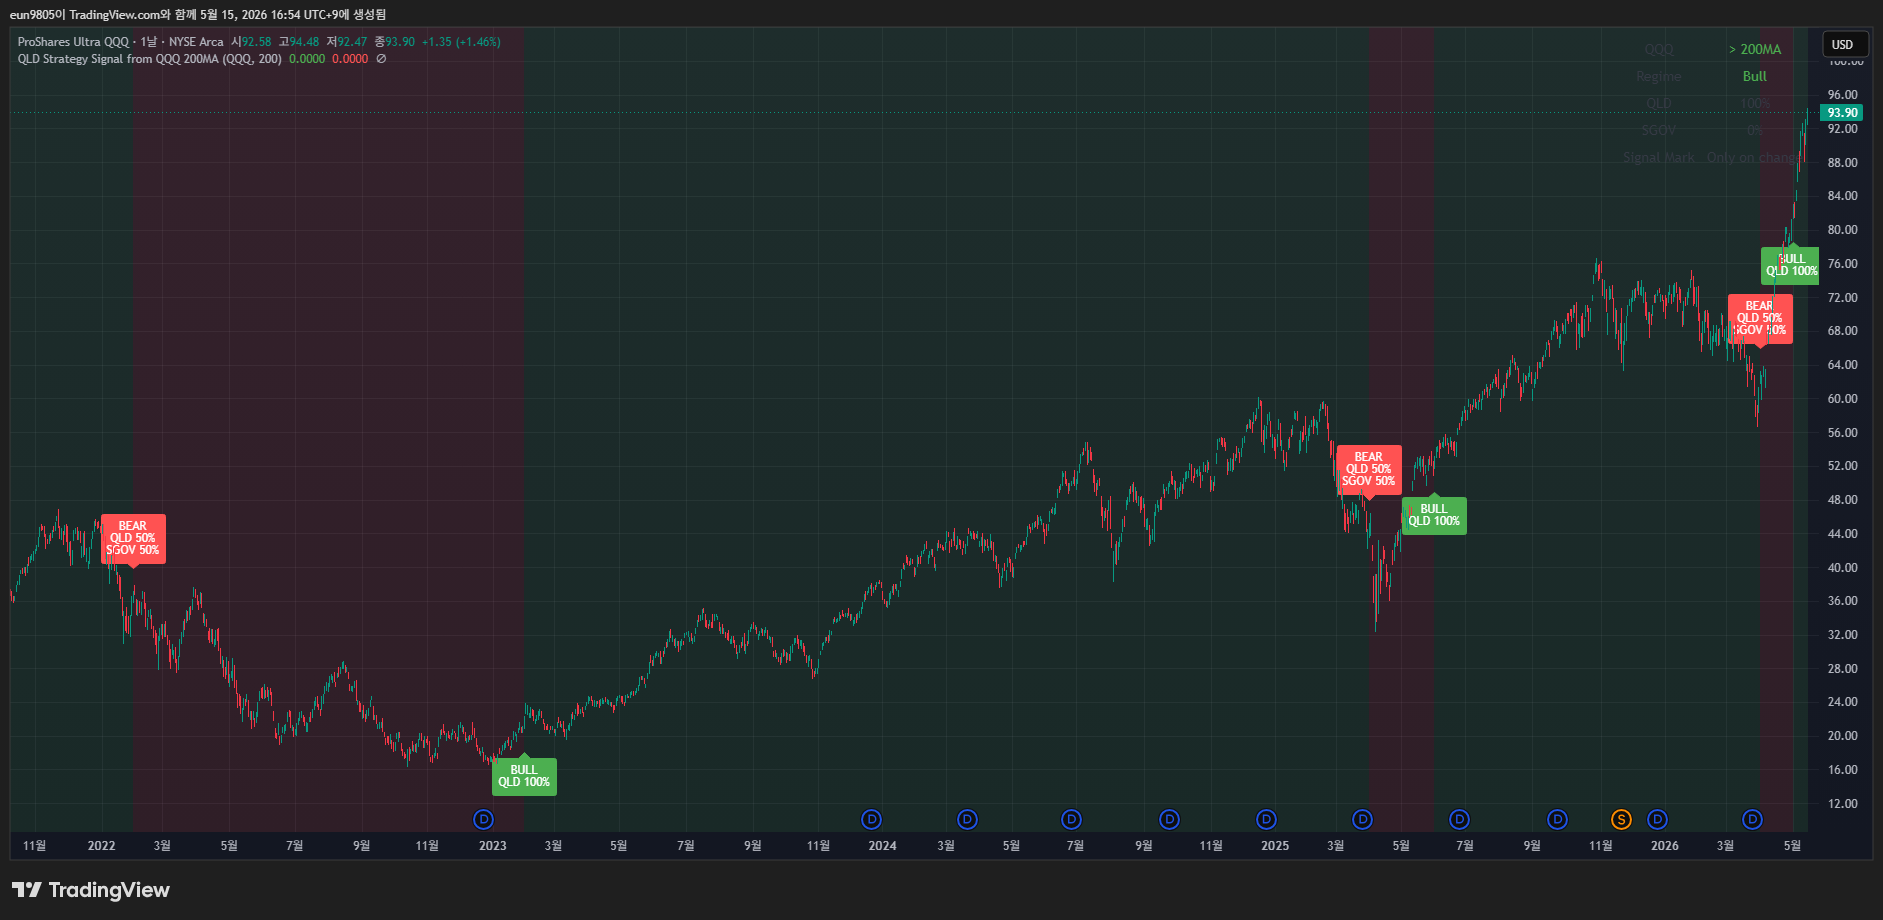Image resolution: width=1883 pixels, height=920 pixels.
Task: Click the +1.35 (+1.46%) change value
Action: point(461,42)
